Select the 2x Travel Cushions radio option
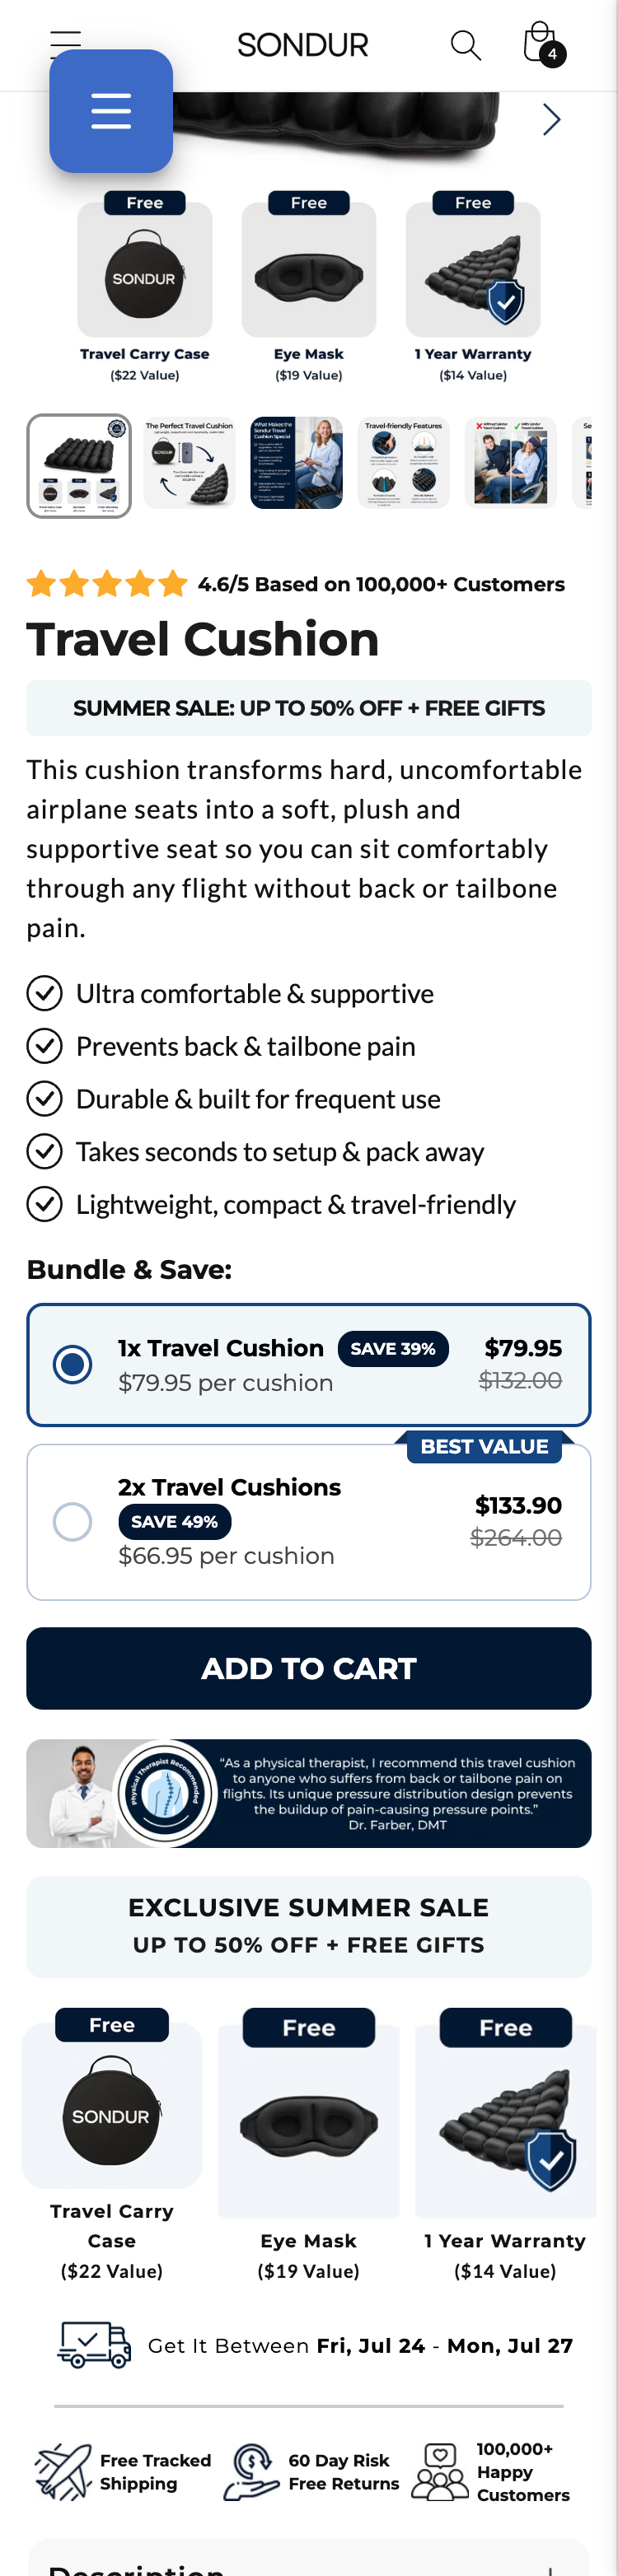618x2576 pixels. 72,1521
